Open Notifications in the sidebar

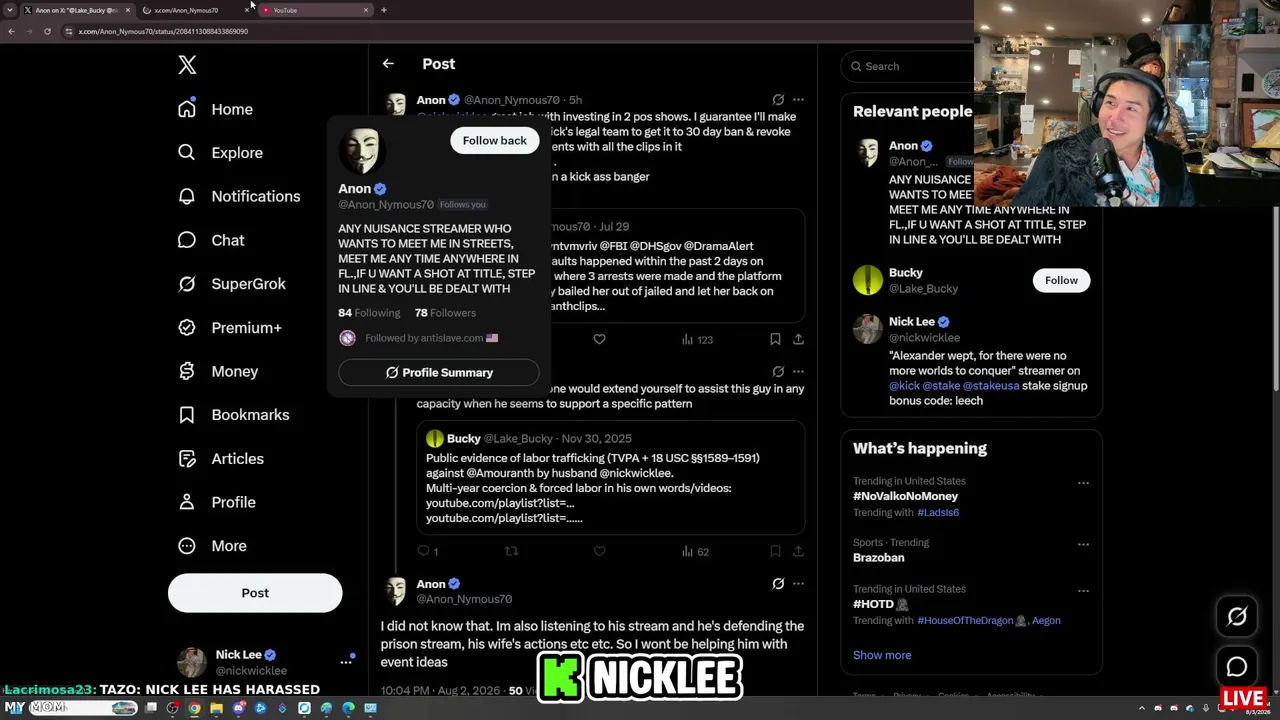point(239,196)
